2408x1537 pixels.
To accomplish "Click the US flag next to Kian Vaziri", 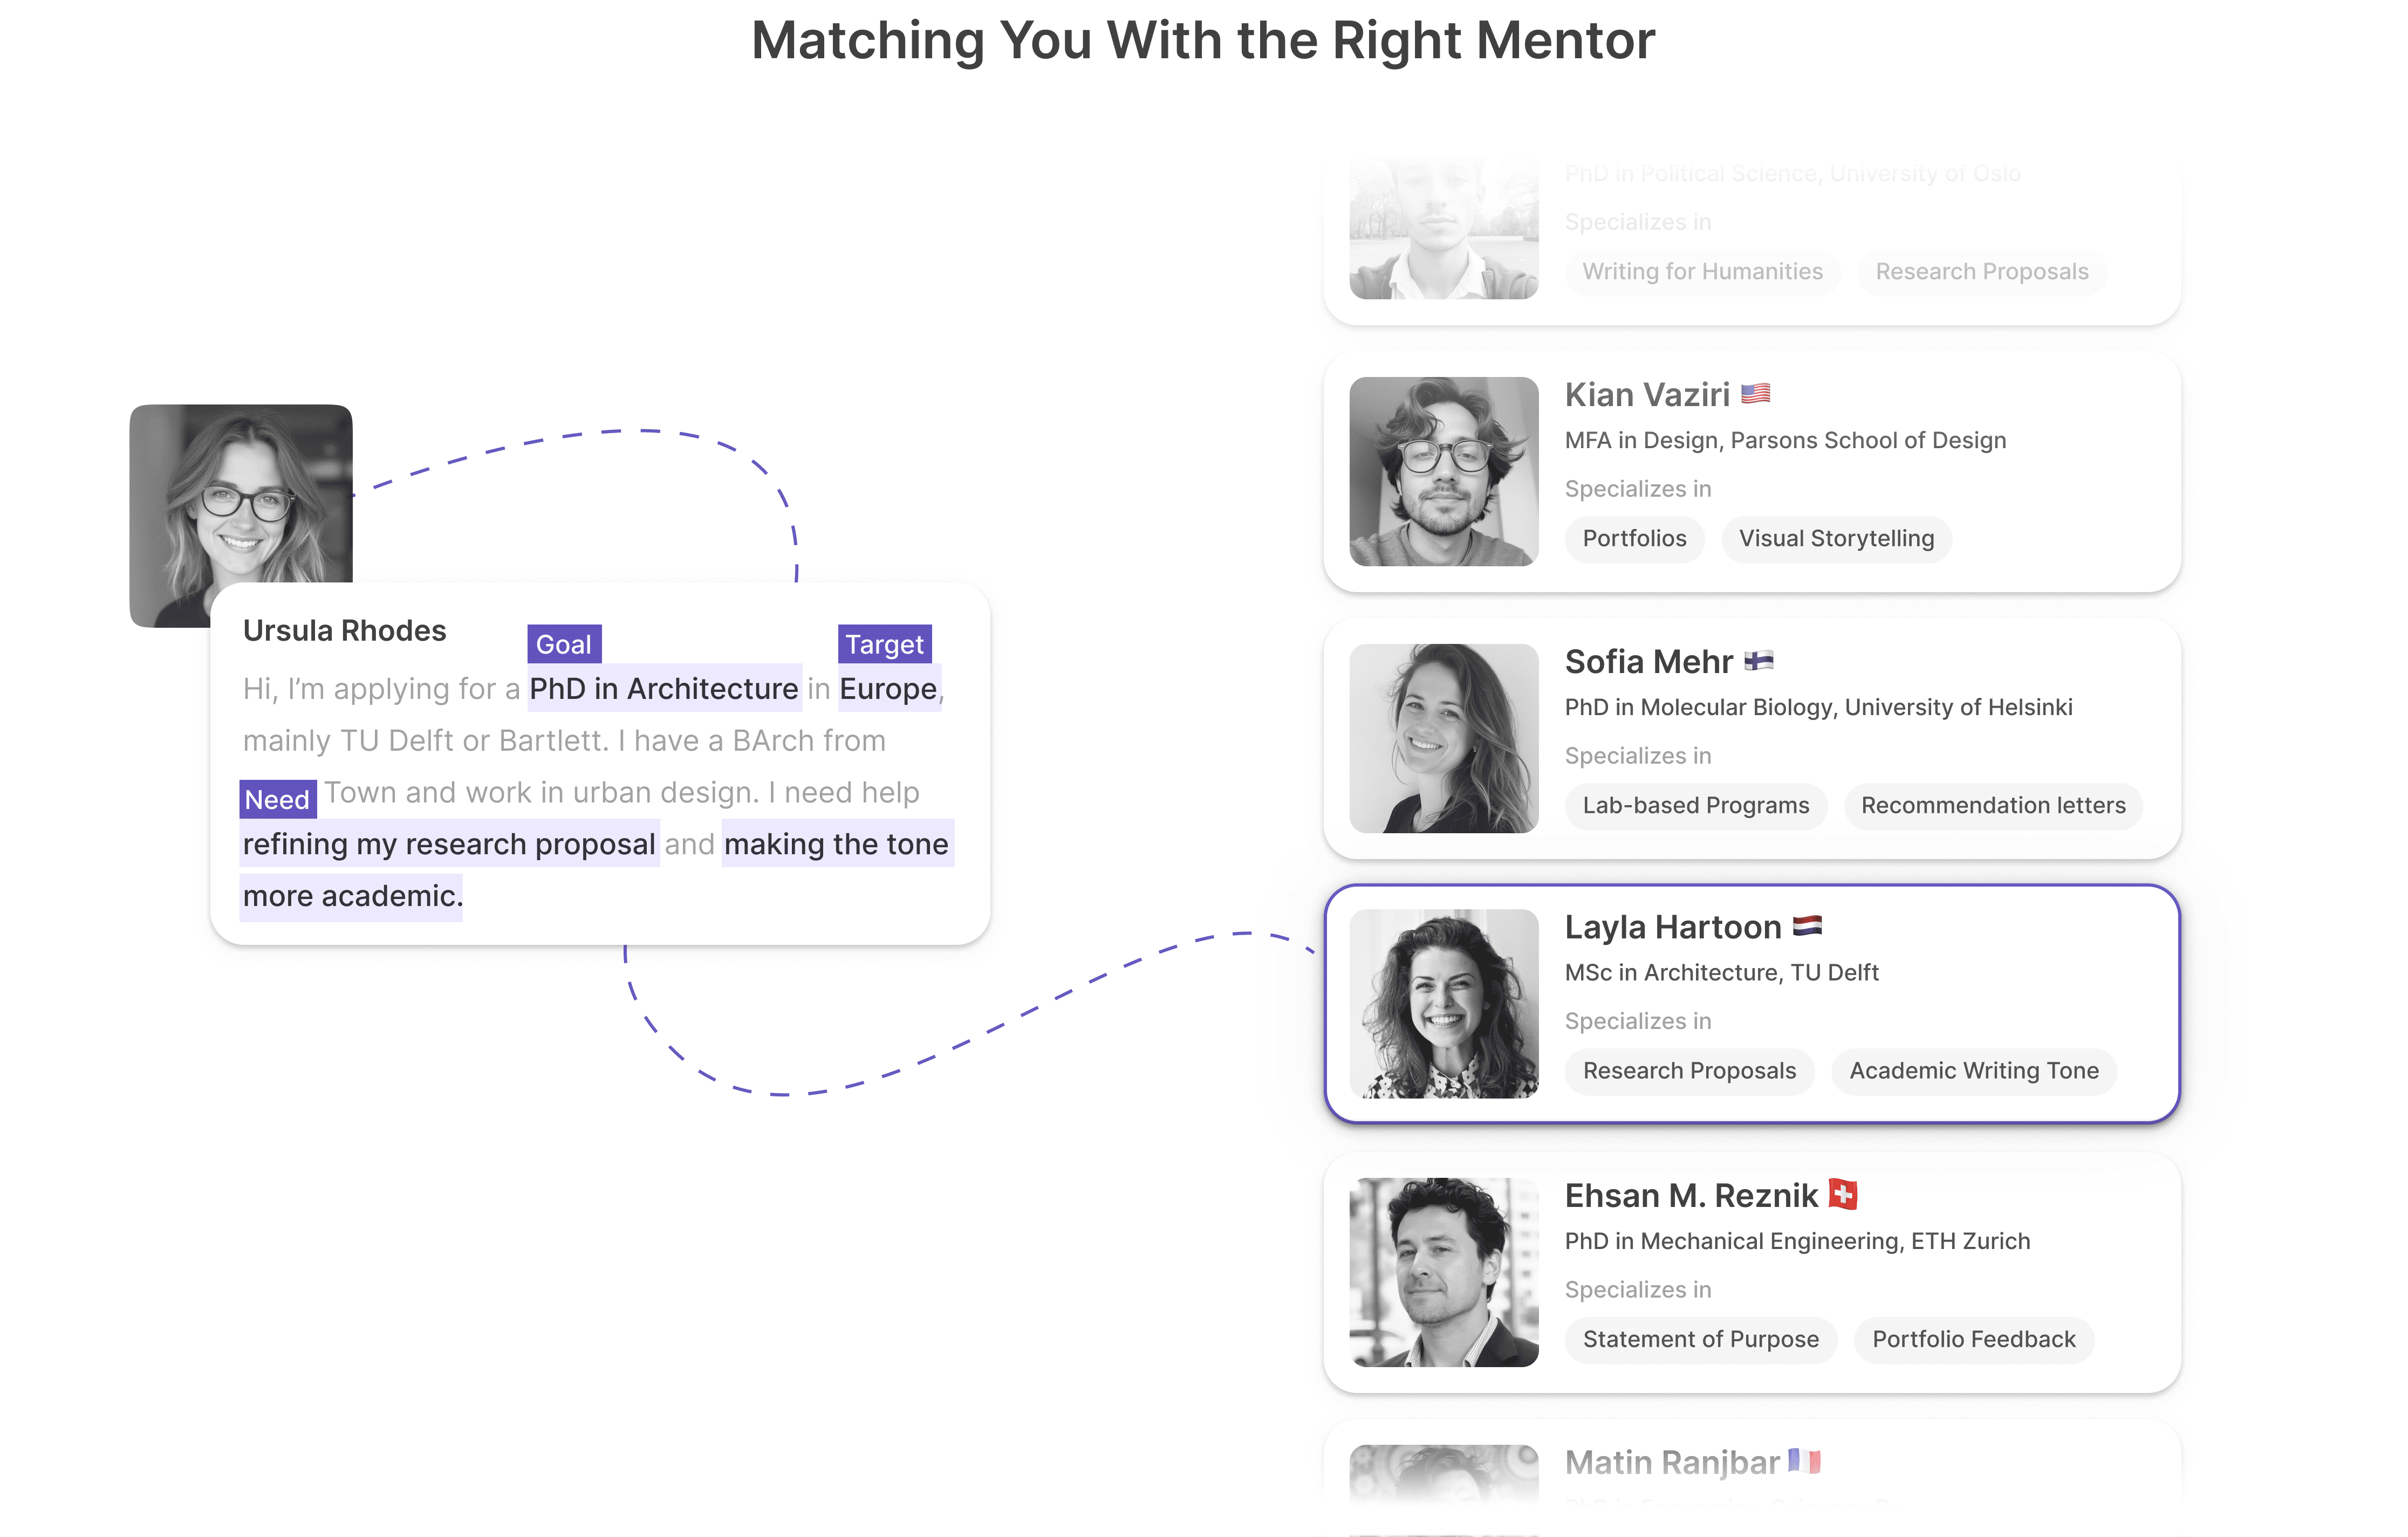I will tap(1755, 394).
